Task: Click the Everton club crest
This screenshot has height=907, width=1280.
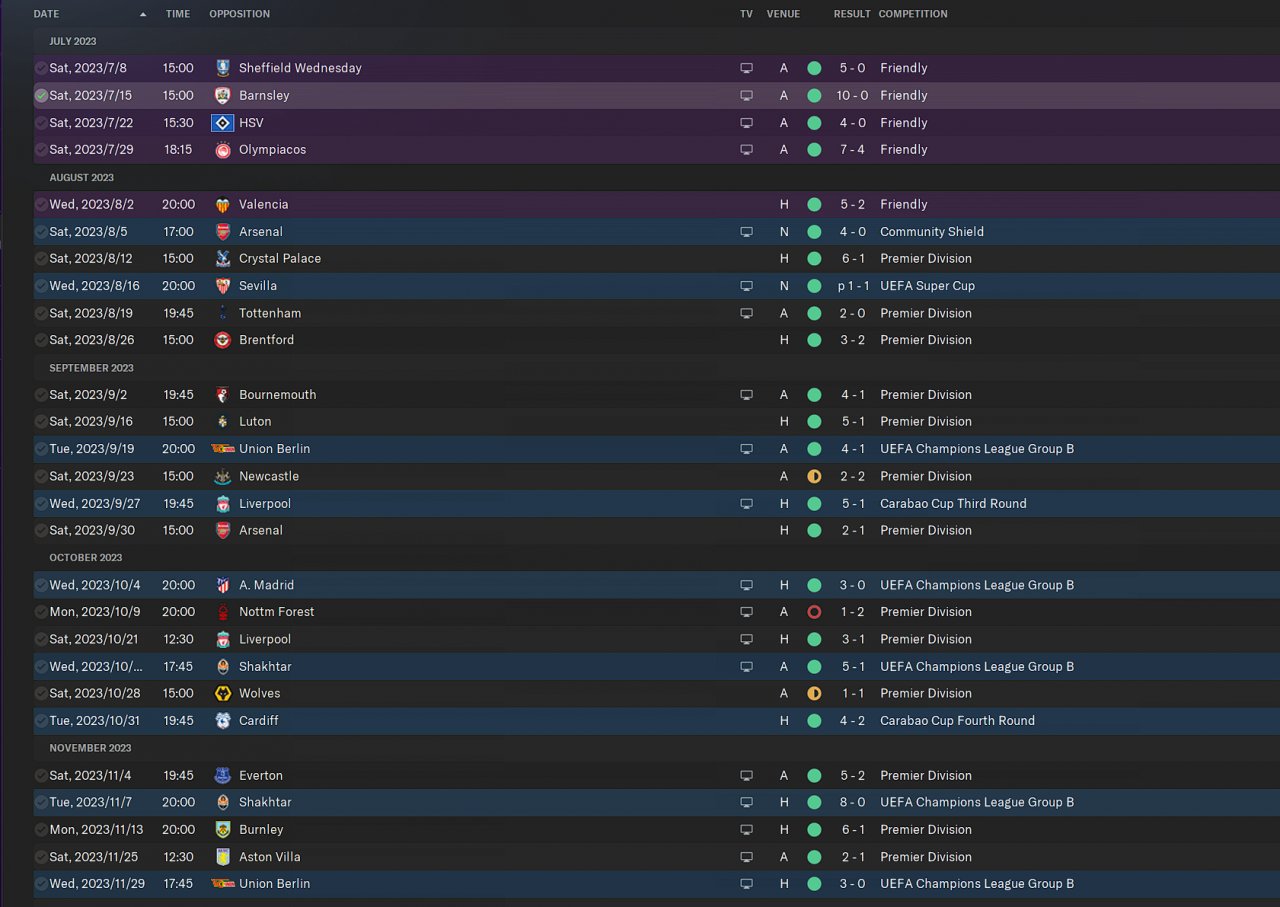Action: coord(223,776)
